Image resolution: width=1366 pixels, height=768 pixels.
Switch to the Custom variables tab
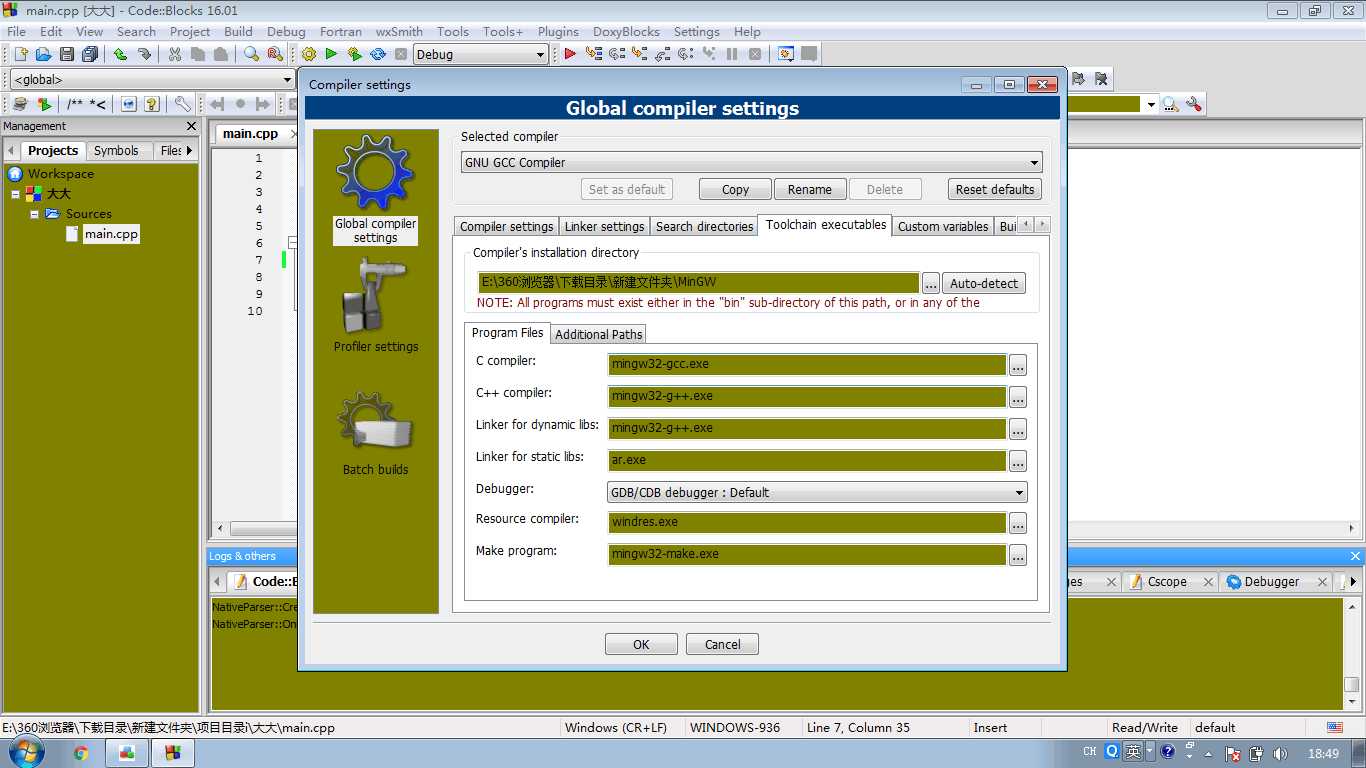943,226
